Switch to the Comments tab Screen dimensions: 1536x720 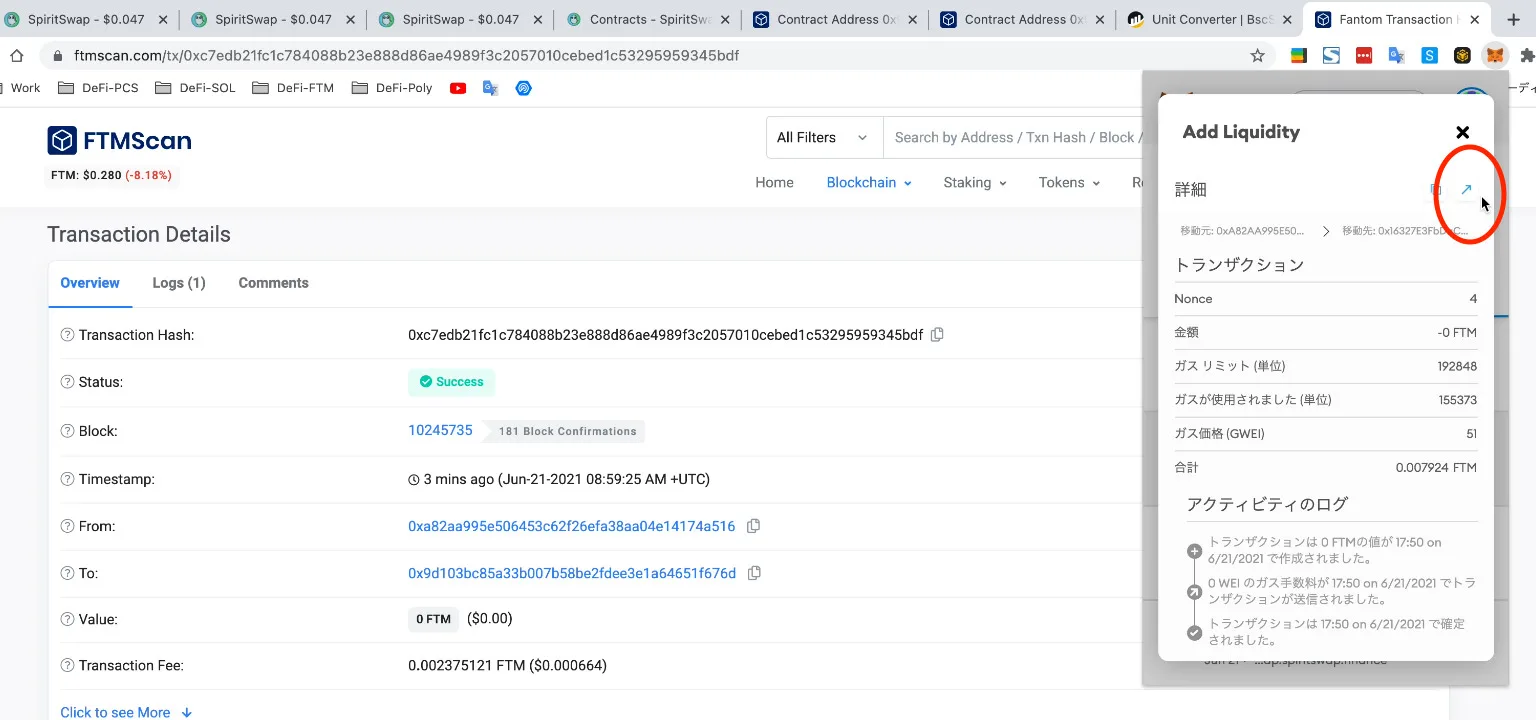click(273, 283)
